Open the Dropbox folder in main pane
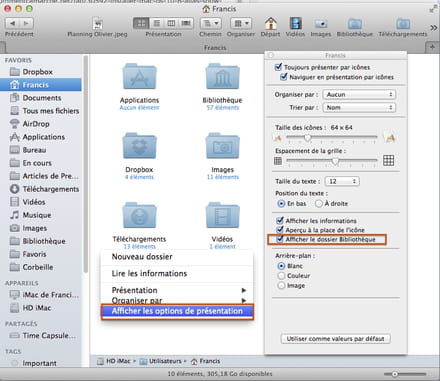This screenshot has height=381, width=440. (x=139, y=146)
